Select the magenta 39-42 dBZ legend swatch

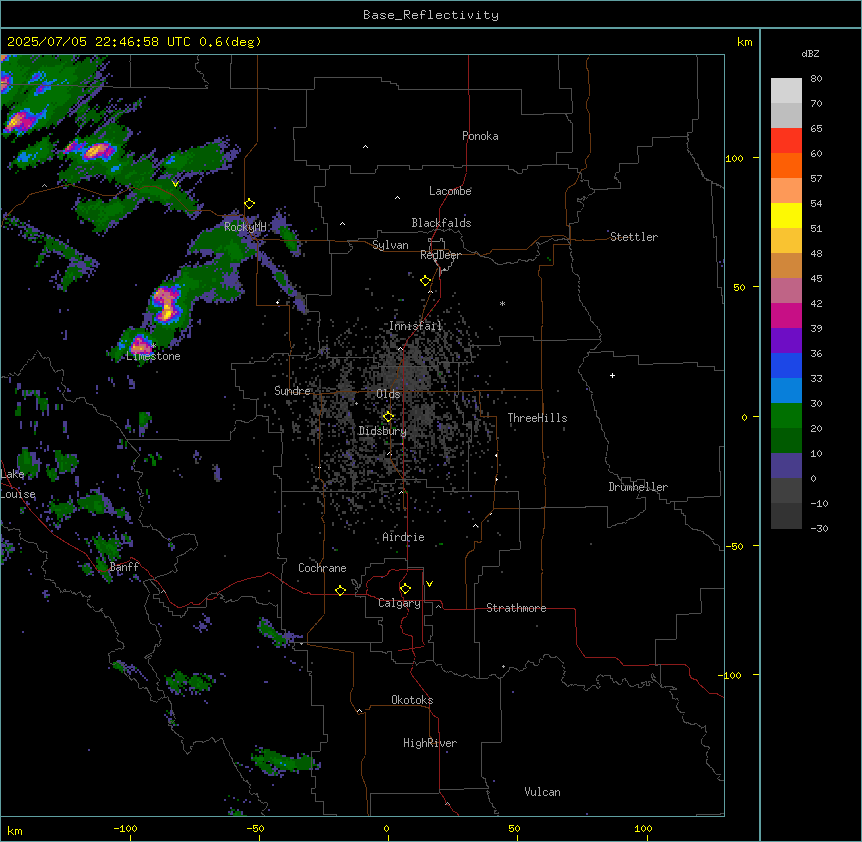[786, 315]
